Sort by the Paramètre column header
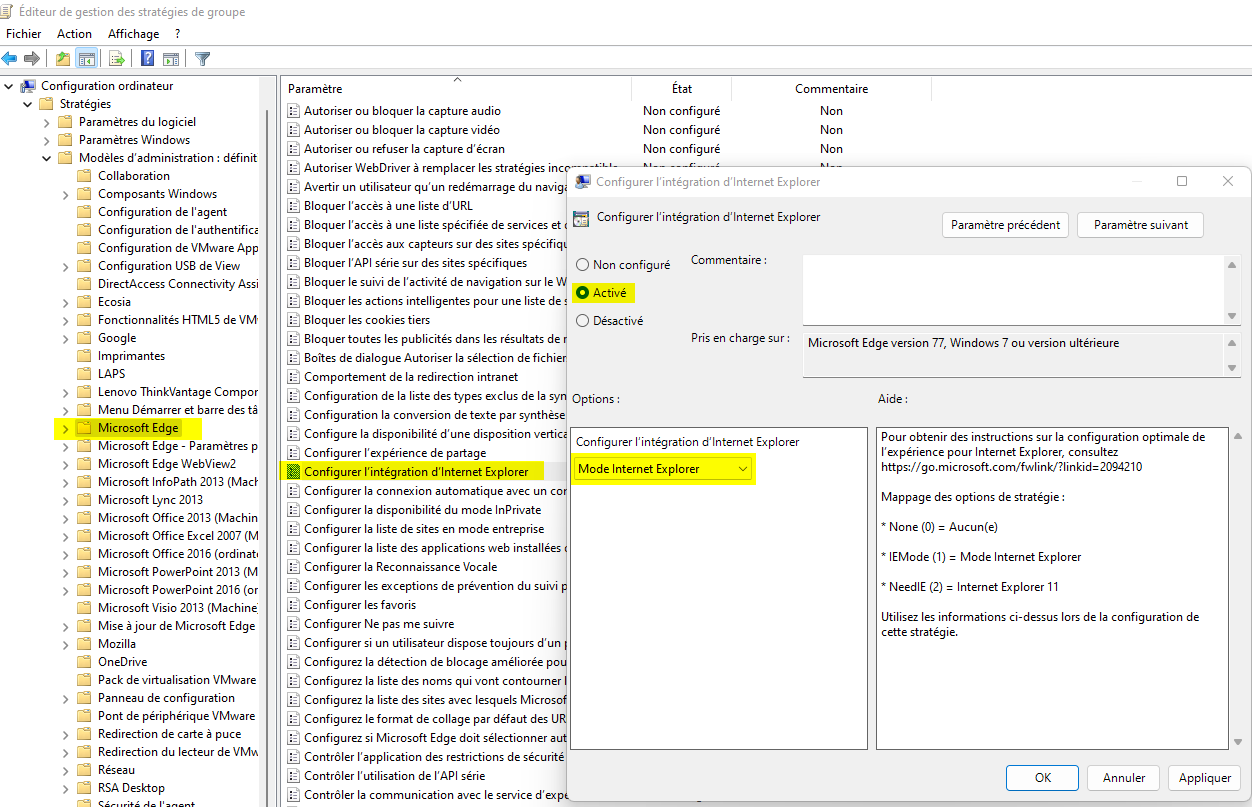The image size is (1252, 807). click(456, 89)
